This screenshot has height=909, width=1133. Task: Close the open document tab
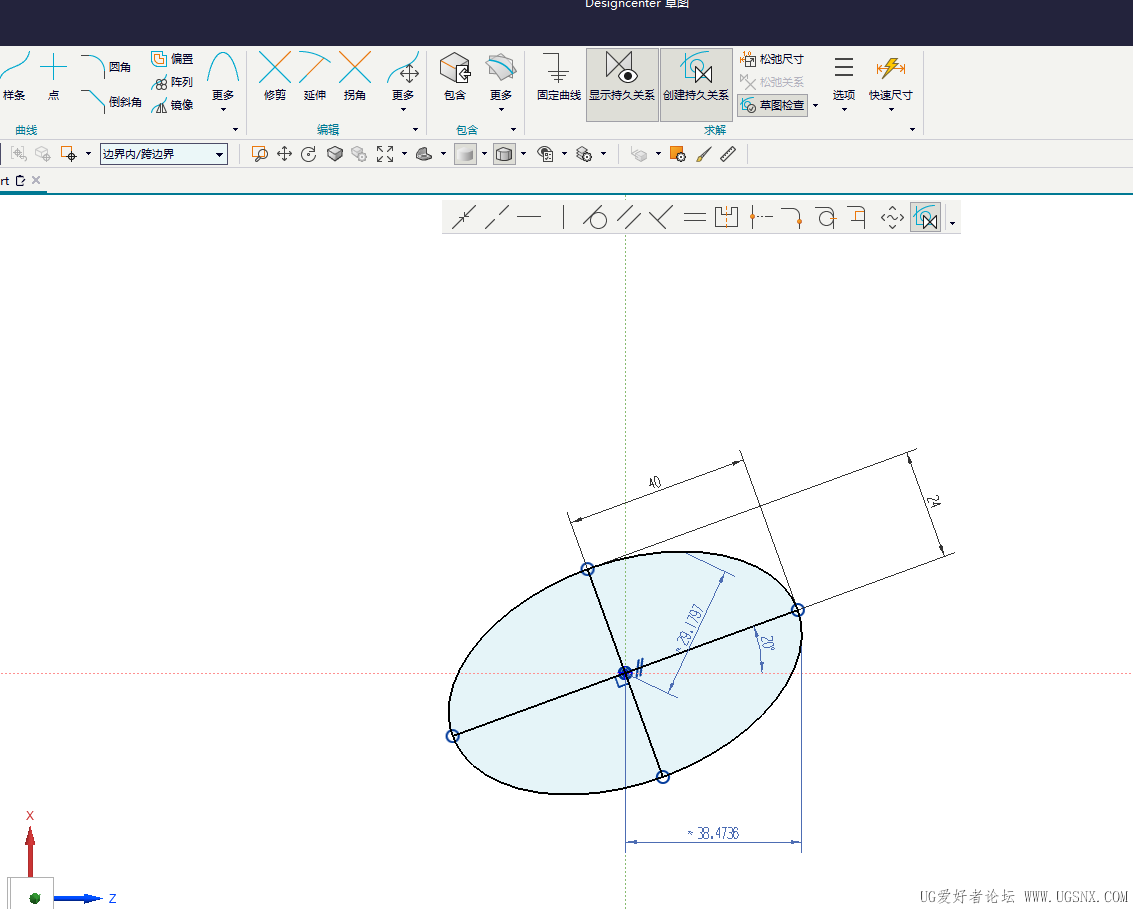36,180
